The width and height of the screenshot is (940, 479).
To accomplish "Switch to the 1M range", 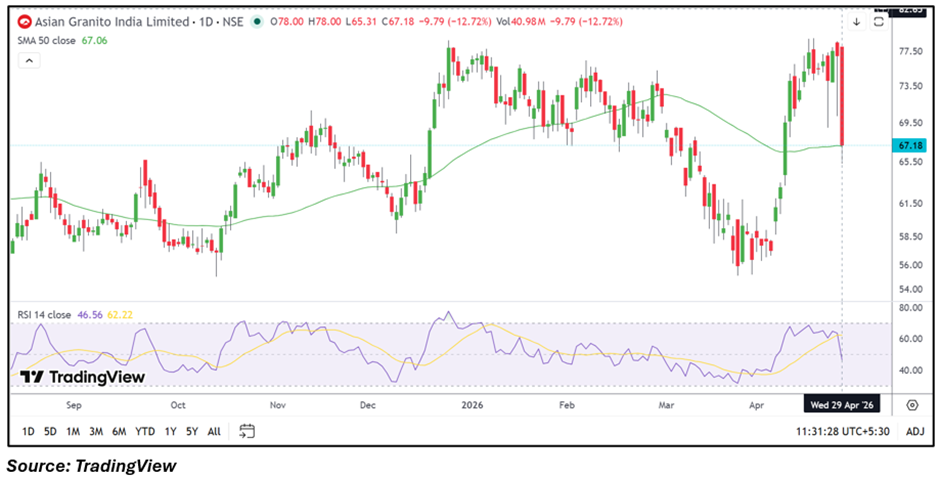I will [x=73, y=432].
